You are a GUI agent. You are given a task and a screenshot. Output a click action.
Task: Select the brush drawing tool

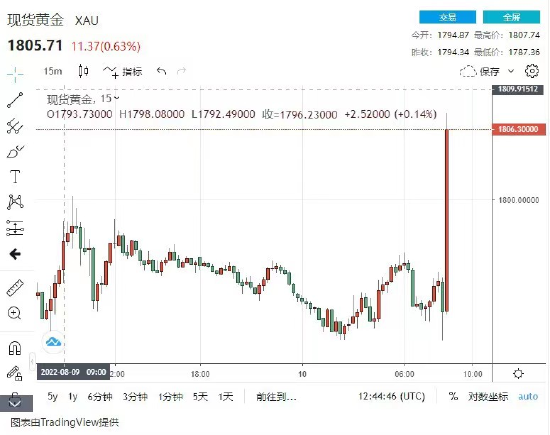[x=15, y=152]
